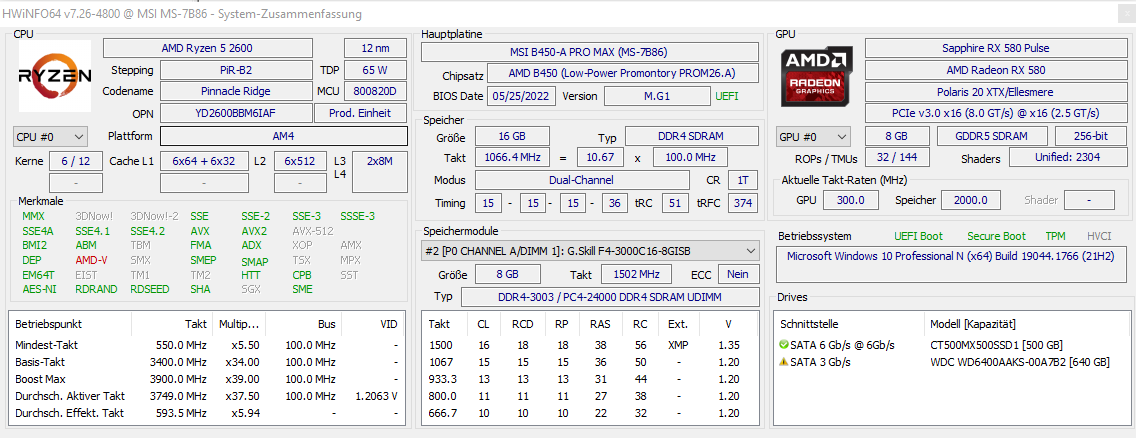Select the PiR-B2 stepping field
Viewport: 1136px width, 438px height.
236,70
